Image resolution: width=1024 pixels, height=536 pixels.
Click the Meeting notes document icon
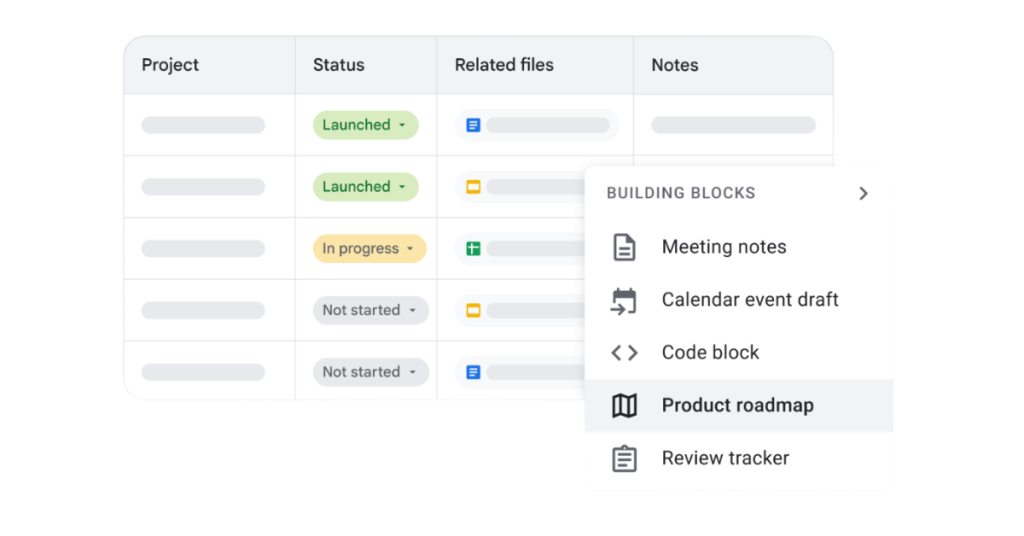(x=624, y=247)
